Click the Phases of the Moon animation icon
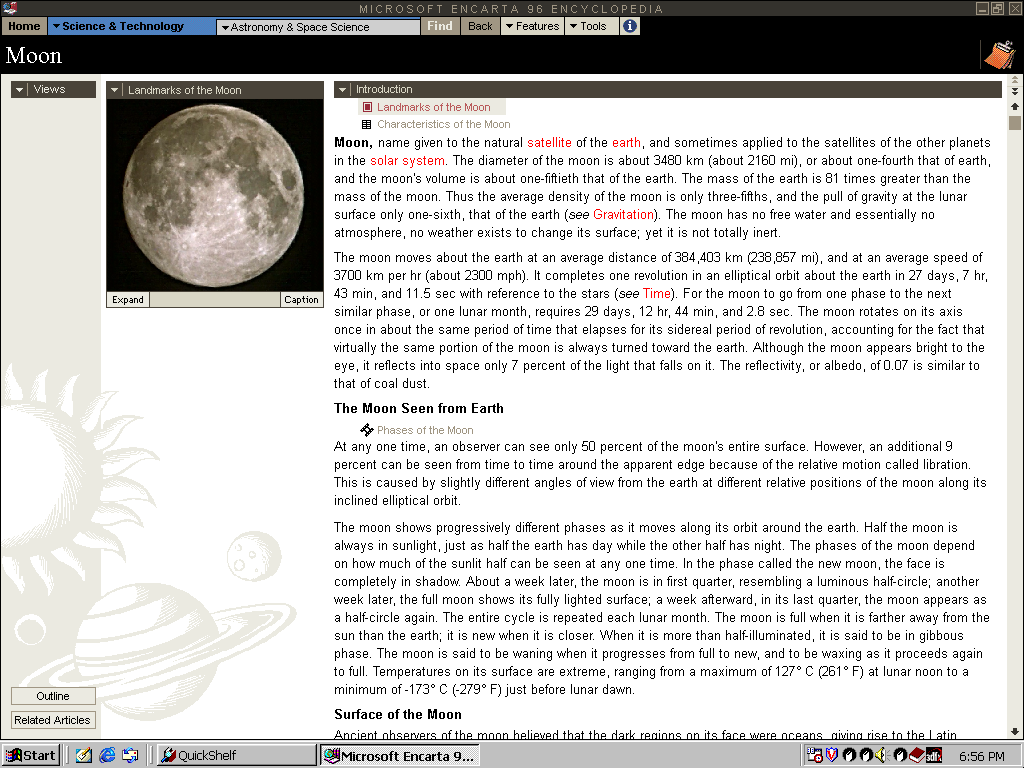 (367, 430)
